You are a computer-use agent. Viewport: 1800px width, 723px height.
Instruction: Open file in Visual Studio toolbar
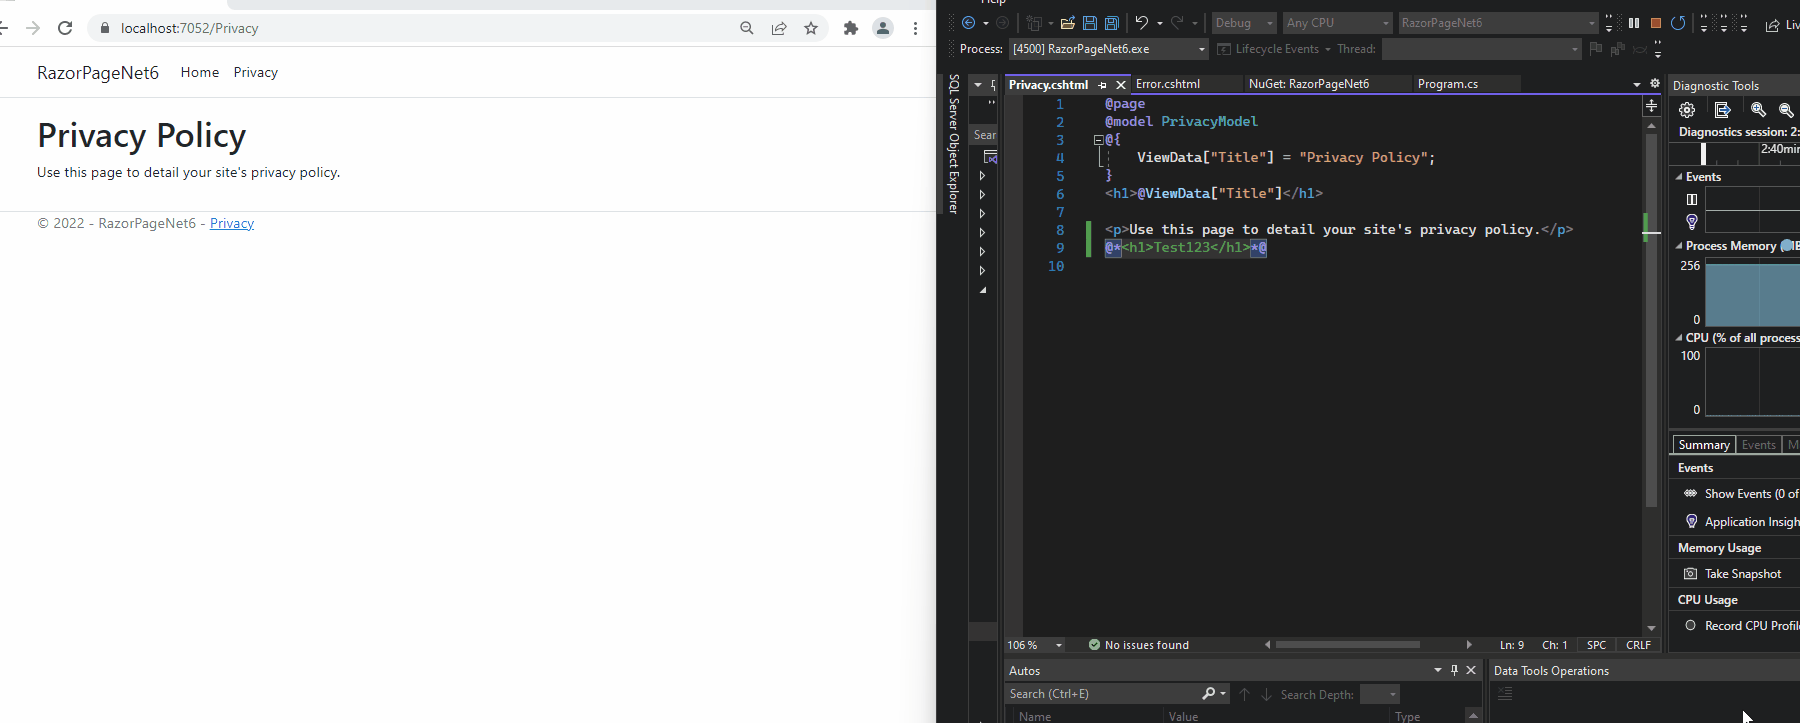[x=1068, y=23]
